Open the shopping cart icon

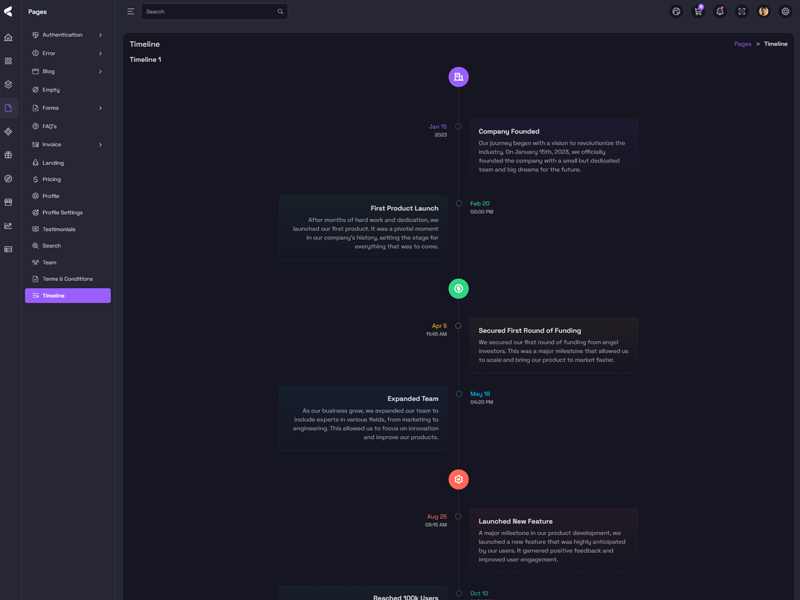coord(698,12)
